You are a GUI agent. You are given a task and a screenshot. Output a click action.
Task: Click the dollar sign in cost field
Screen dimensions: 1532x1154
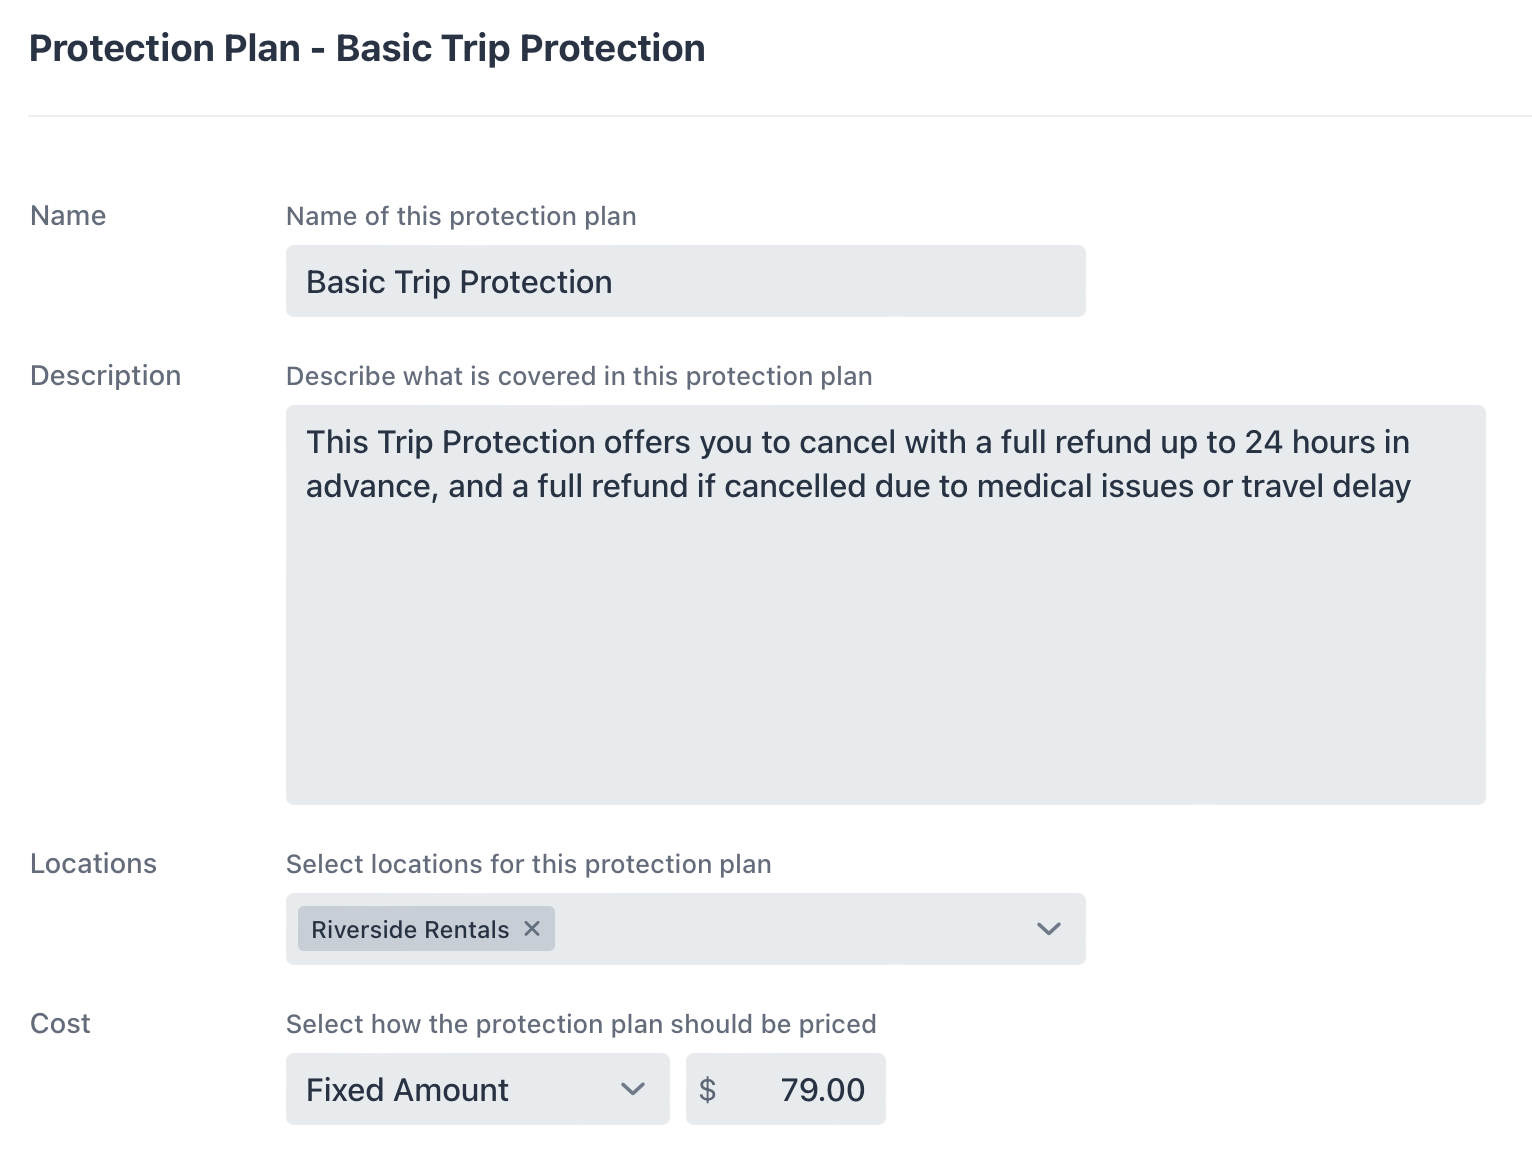coord(707,1090)
